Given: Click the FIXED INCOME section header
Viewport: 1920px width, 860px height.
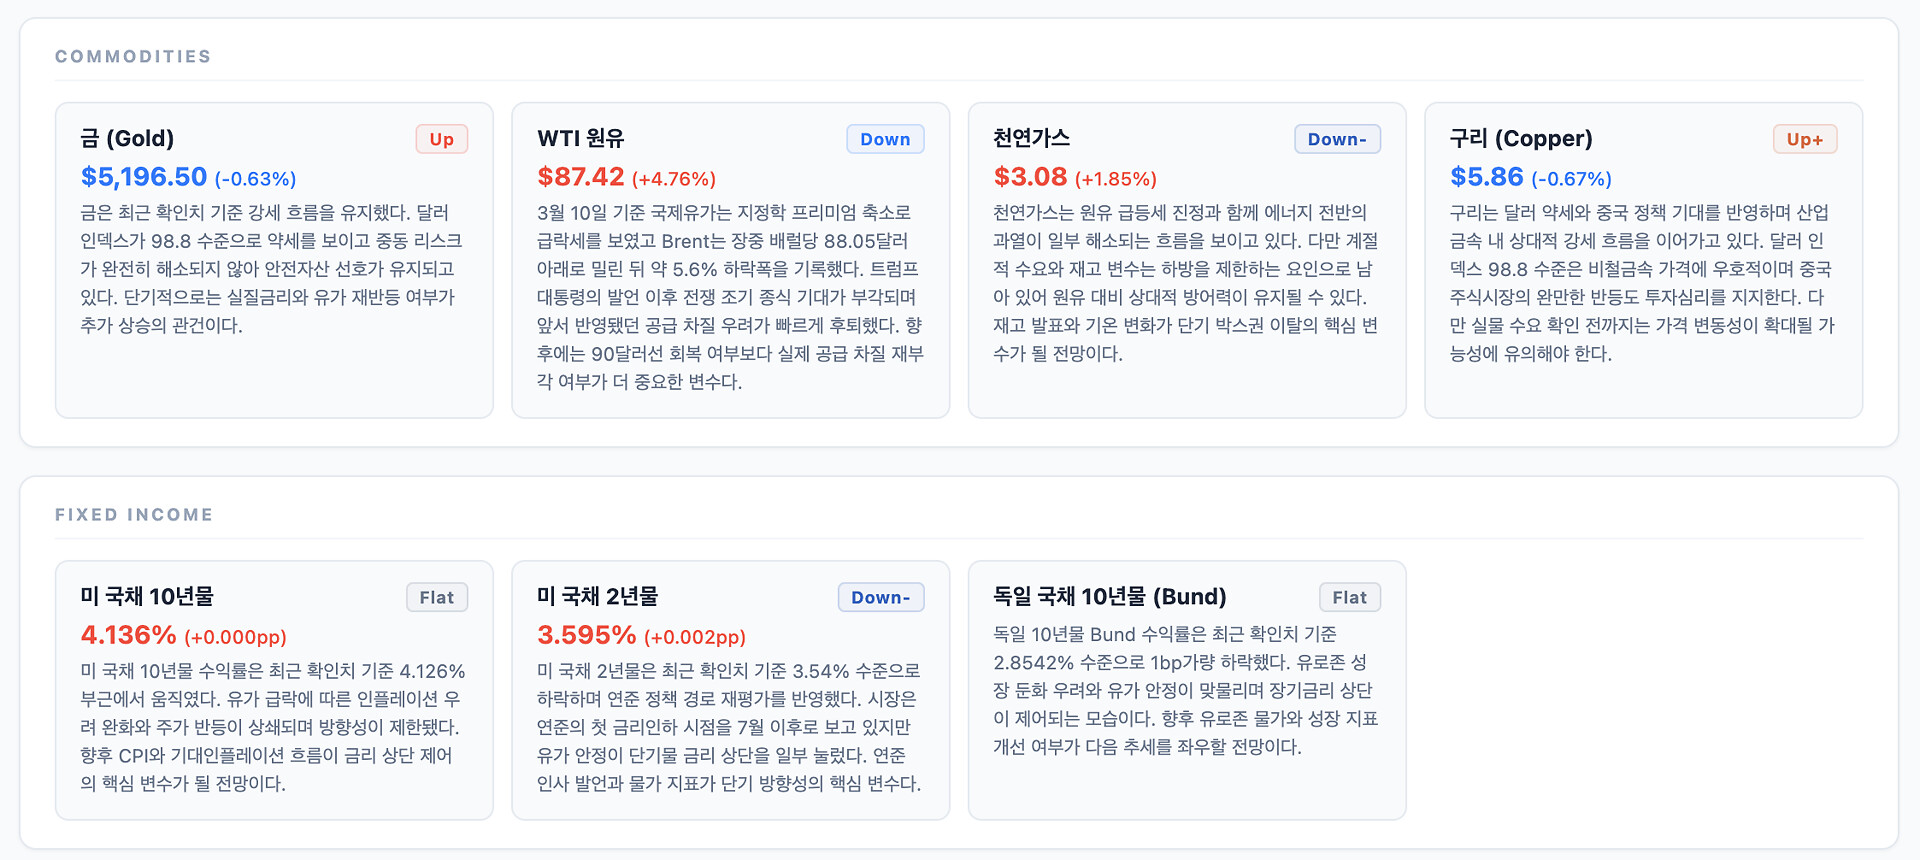Looking at the screenshot, I should coord(134,514).
